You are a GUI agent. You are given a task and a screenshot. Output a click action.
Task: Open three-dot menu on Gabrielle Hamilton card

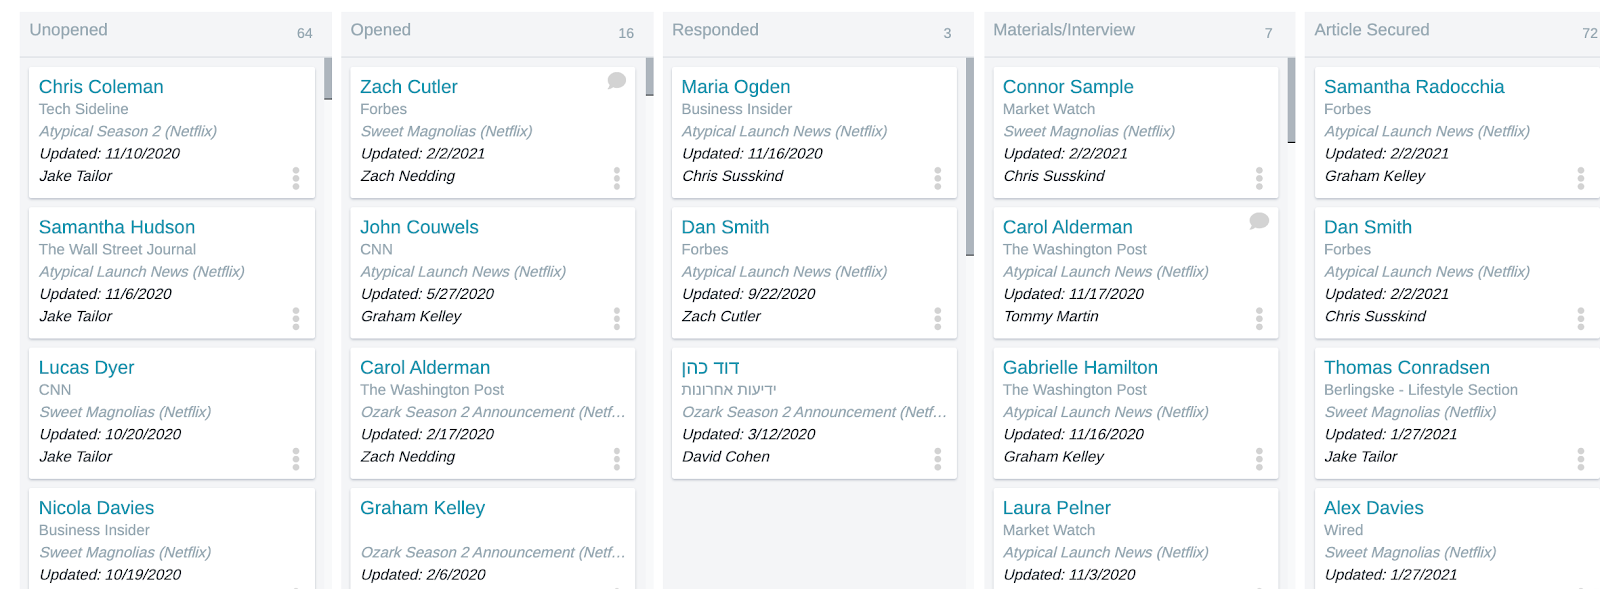pos(1259,458)
